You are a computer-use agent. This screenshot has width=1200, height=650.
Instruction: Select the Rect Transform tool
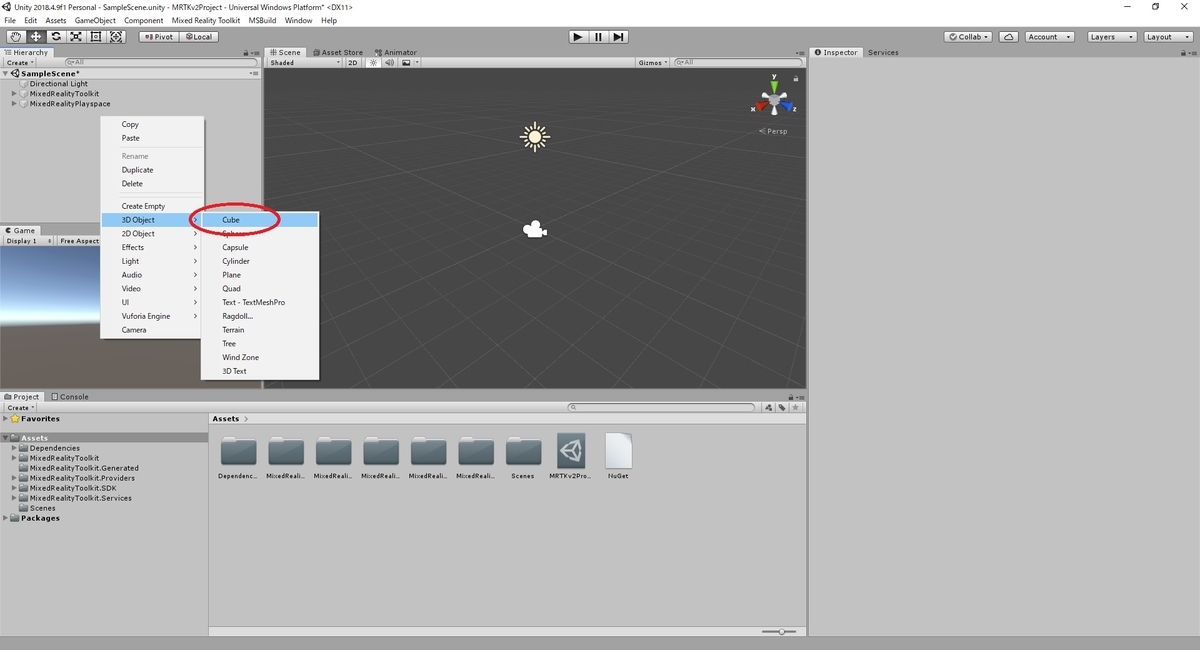tap(96, 37)
